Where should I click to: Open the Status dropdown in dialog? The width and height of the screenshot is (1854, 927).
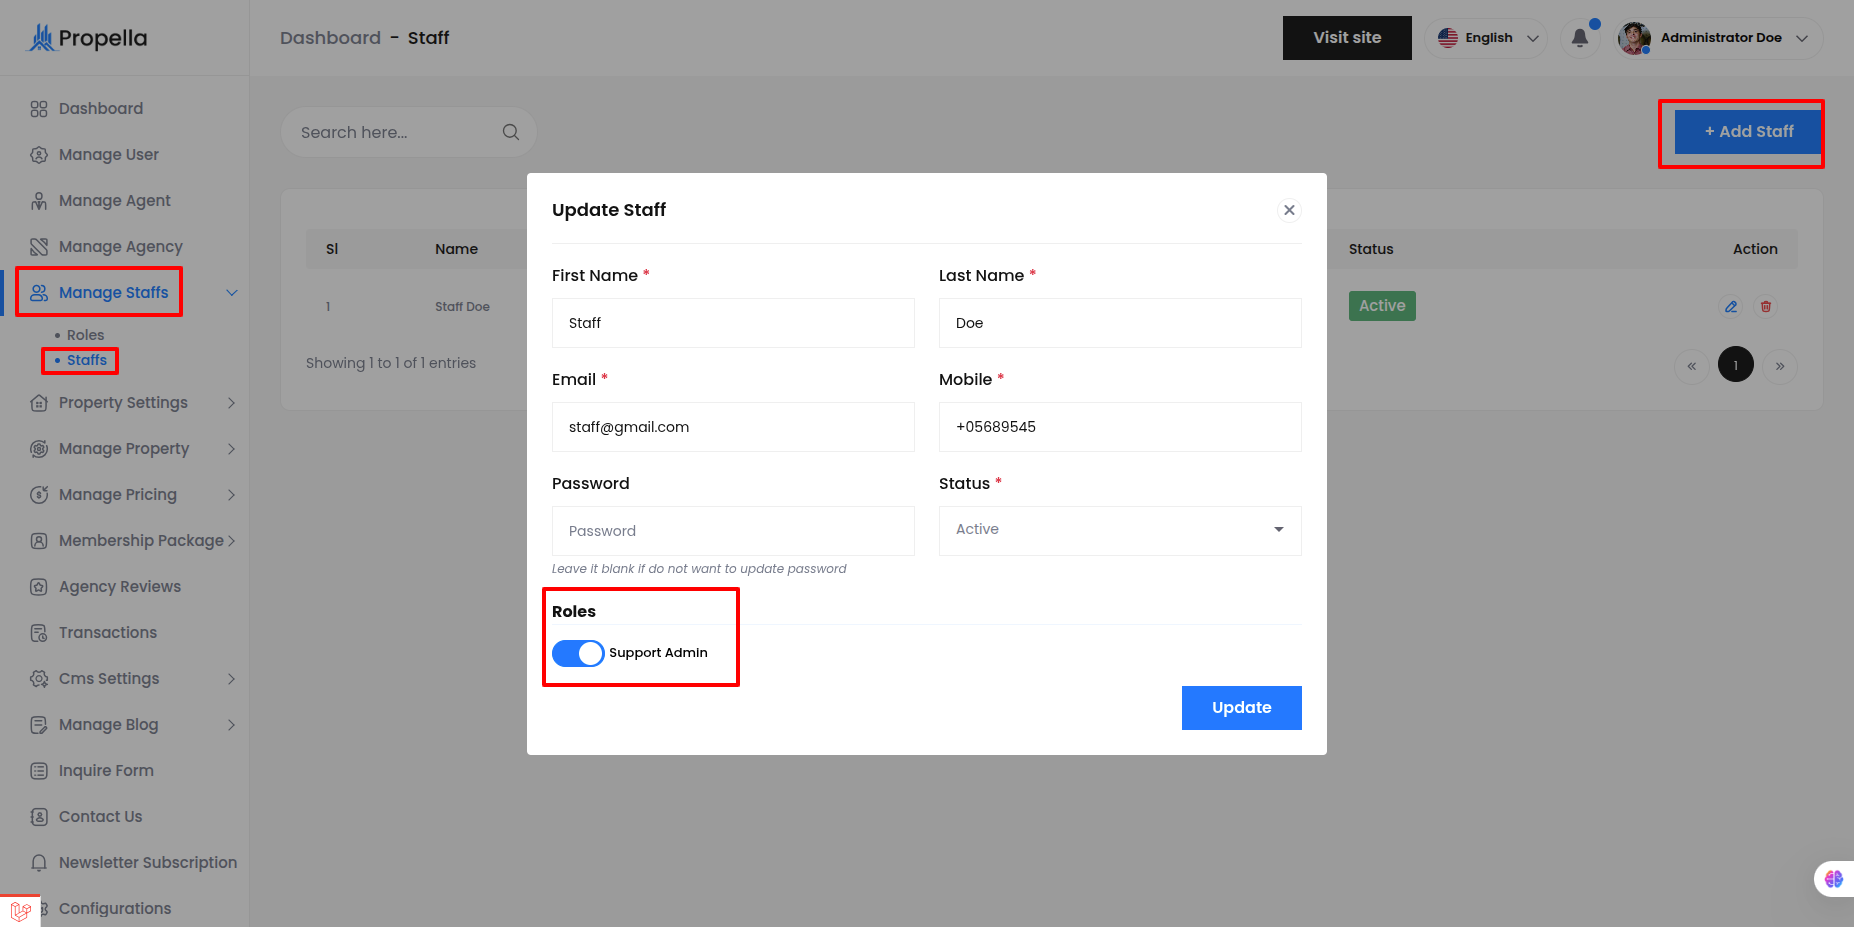[x=1120, y=530]
